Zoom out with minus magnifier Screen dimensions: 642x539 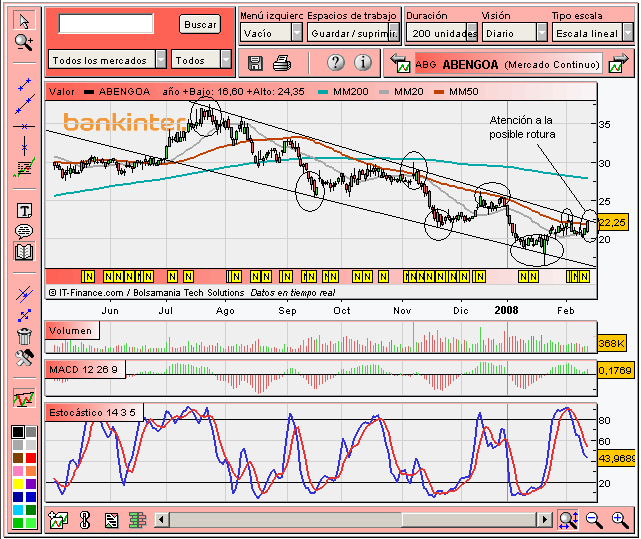tap(594, 520)
